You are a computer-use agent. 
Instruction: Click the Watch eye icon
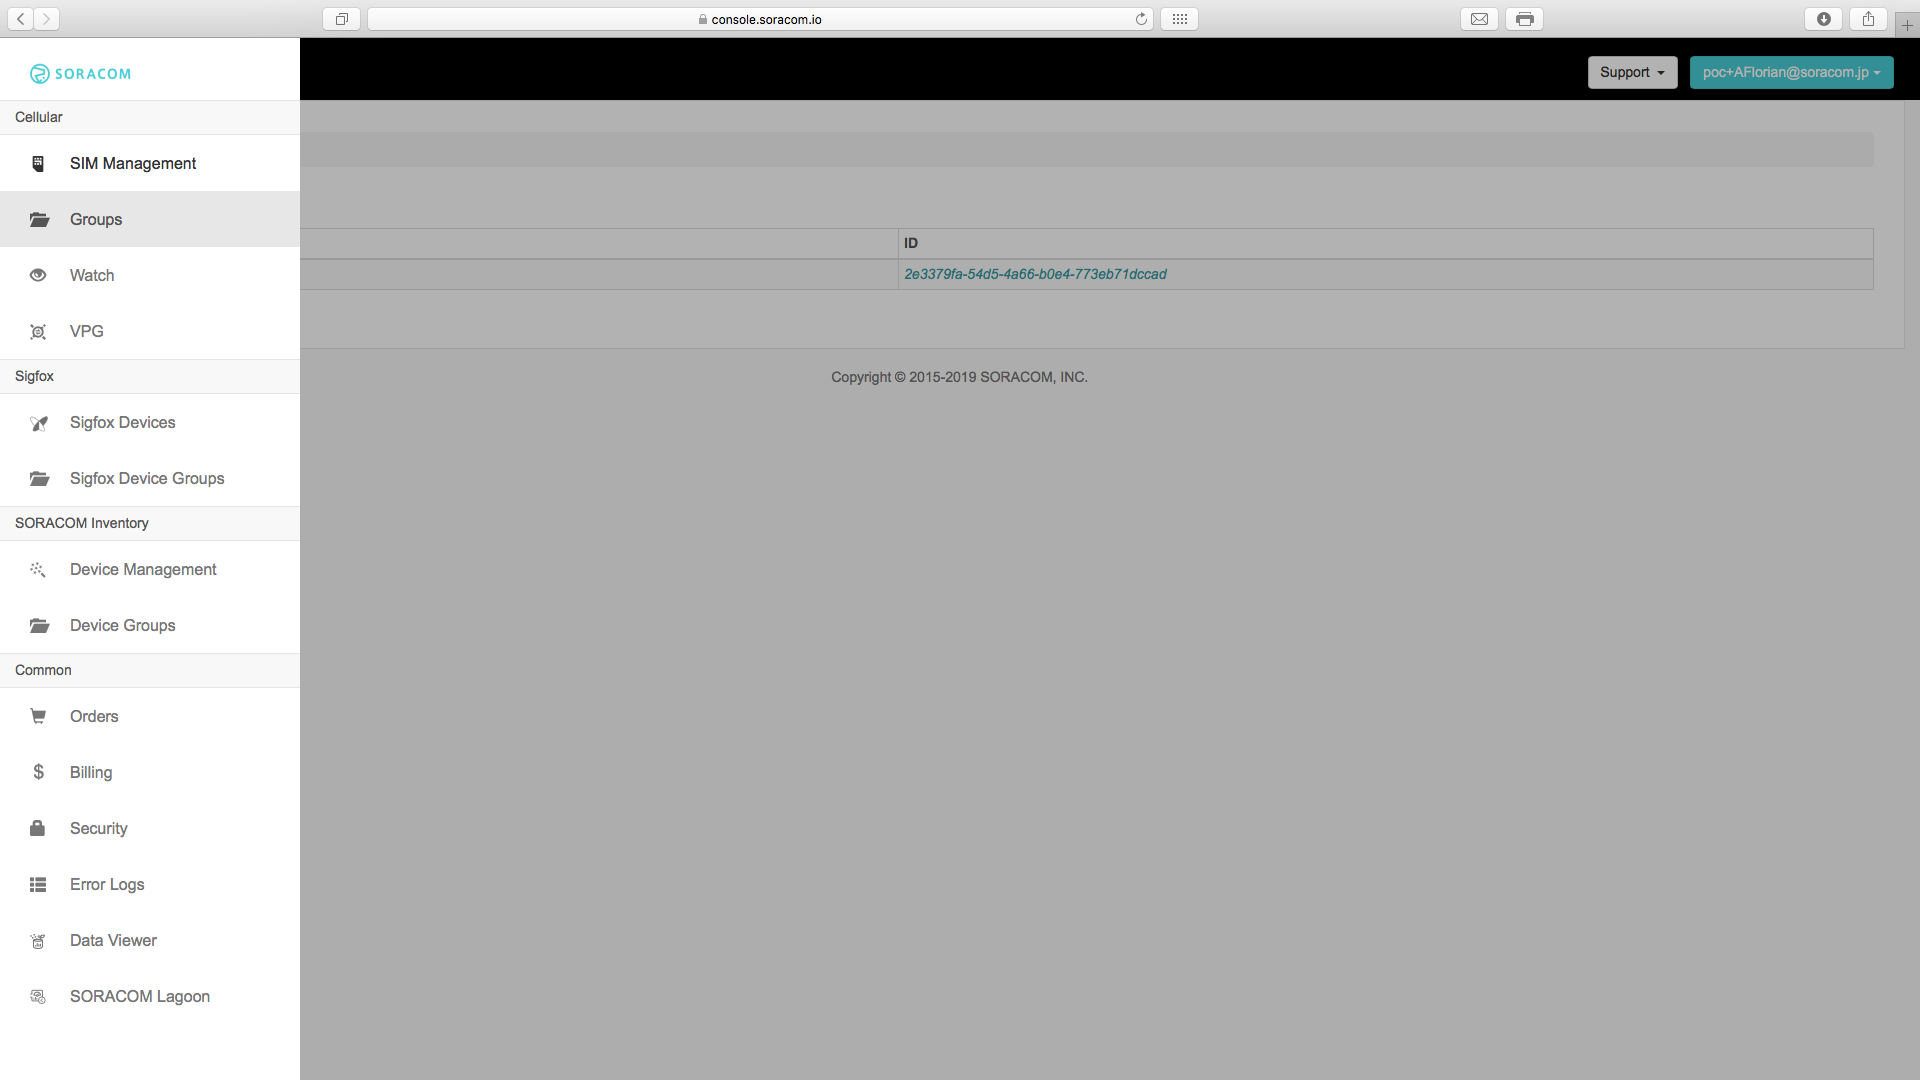[38, 275]
